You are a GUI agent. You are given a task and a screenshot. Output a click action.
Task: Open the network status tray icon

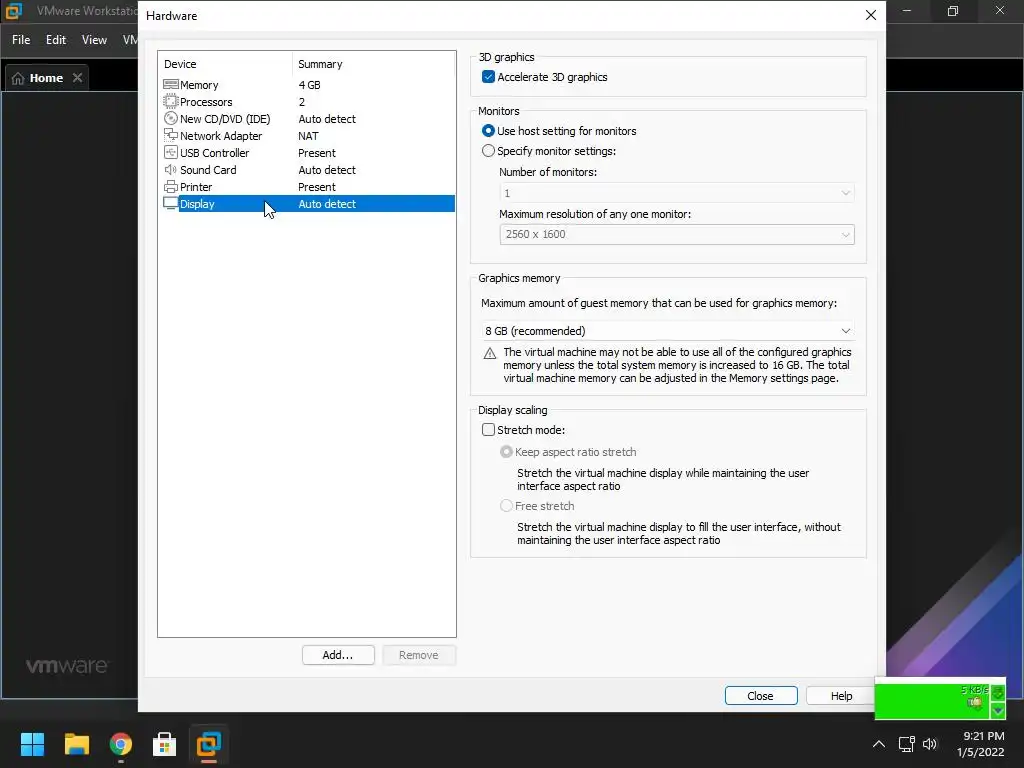point(906,744)
